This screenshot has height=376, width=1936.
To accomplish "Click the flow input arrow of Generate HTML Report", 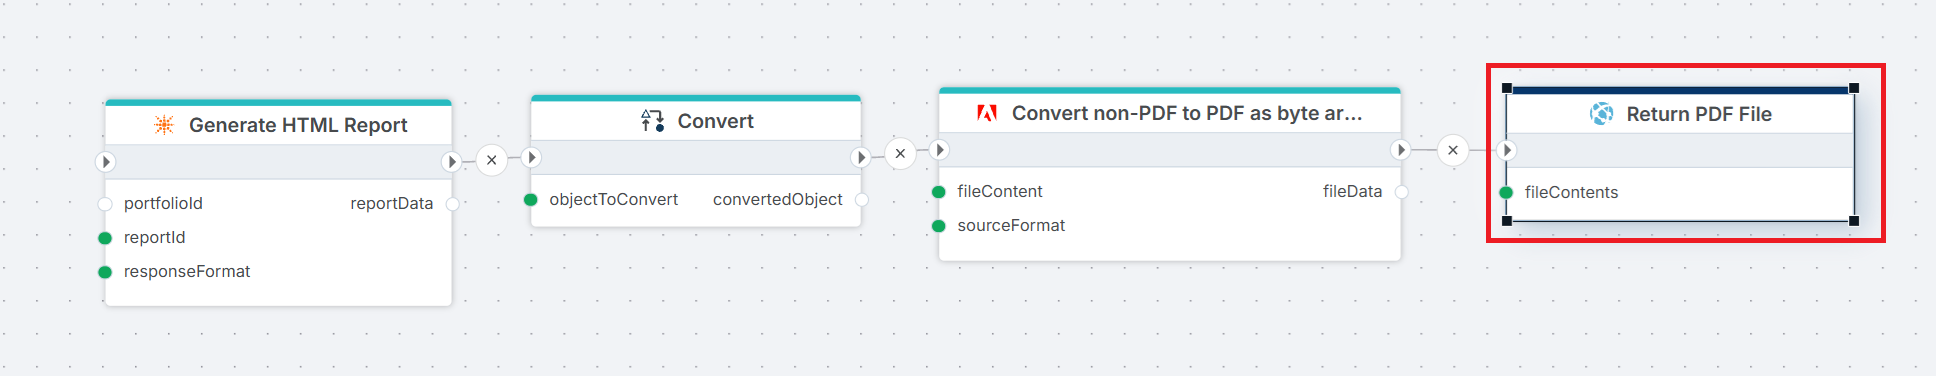I will [106, 161].
